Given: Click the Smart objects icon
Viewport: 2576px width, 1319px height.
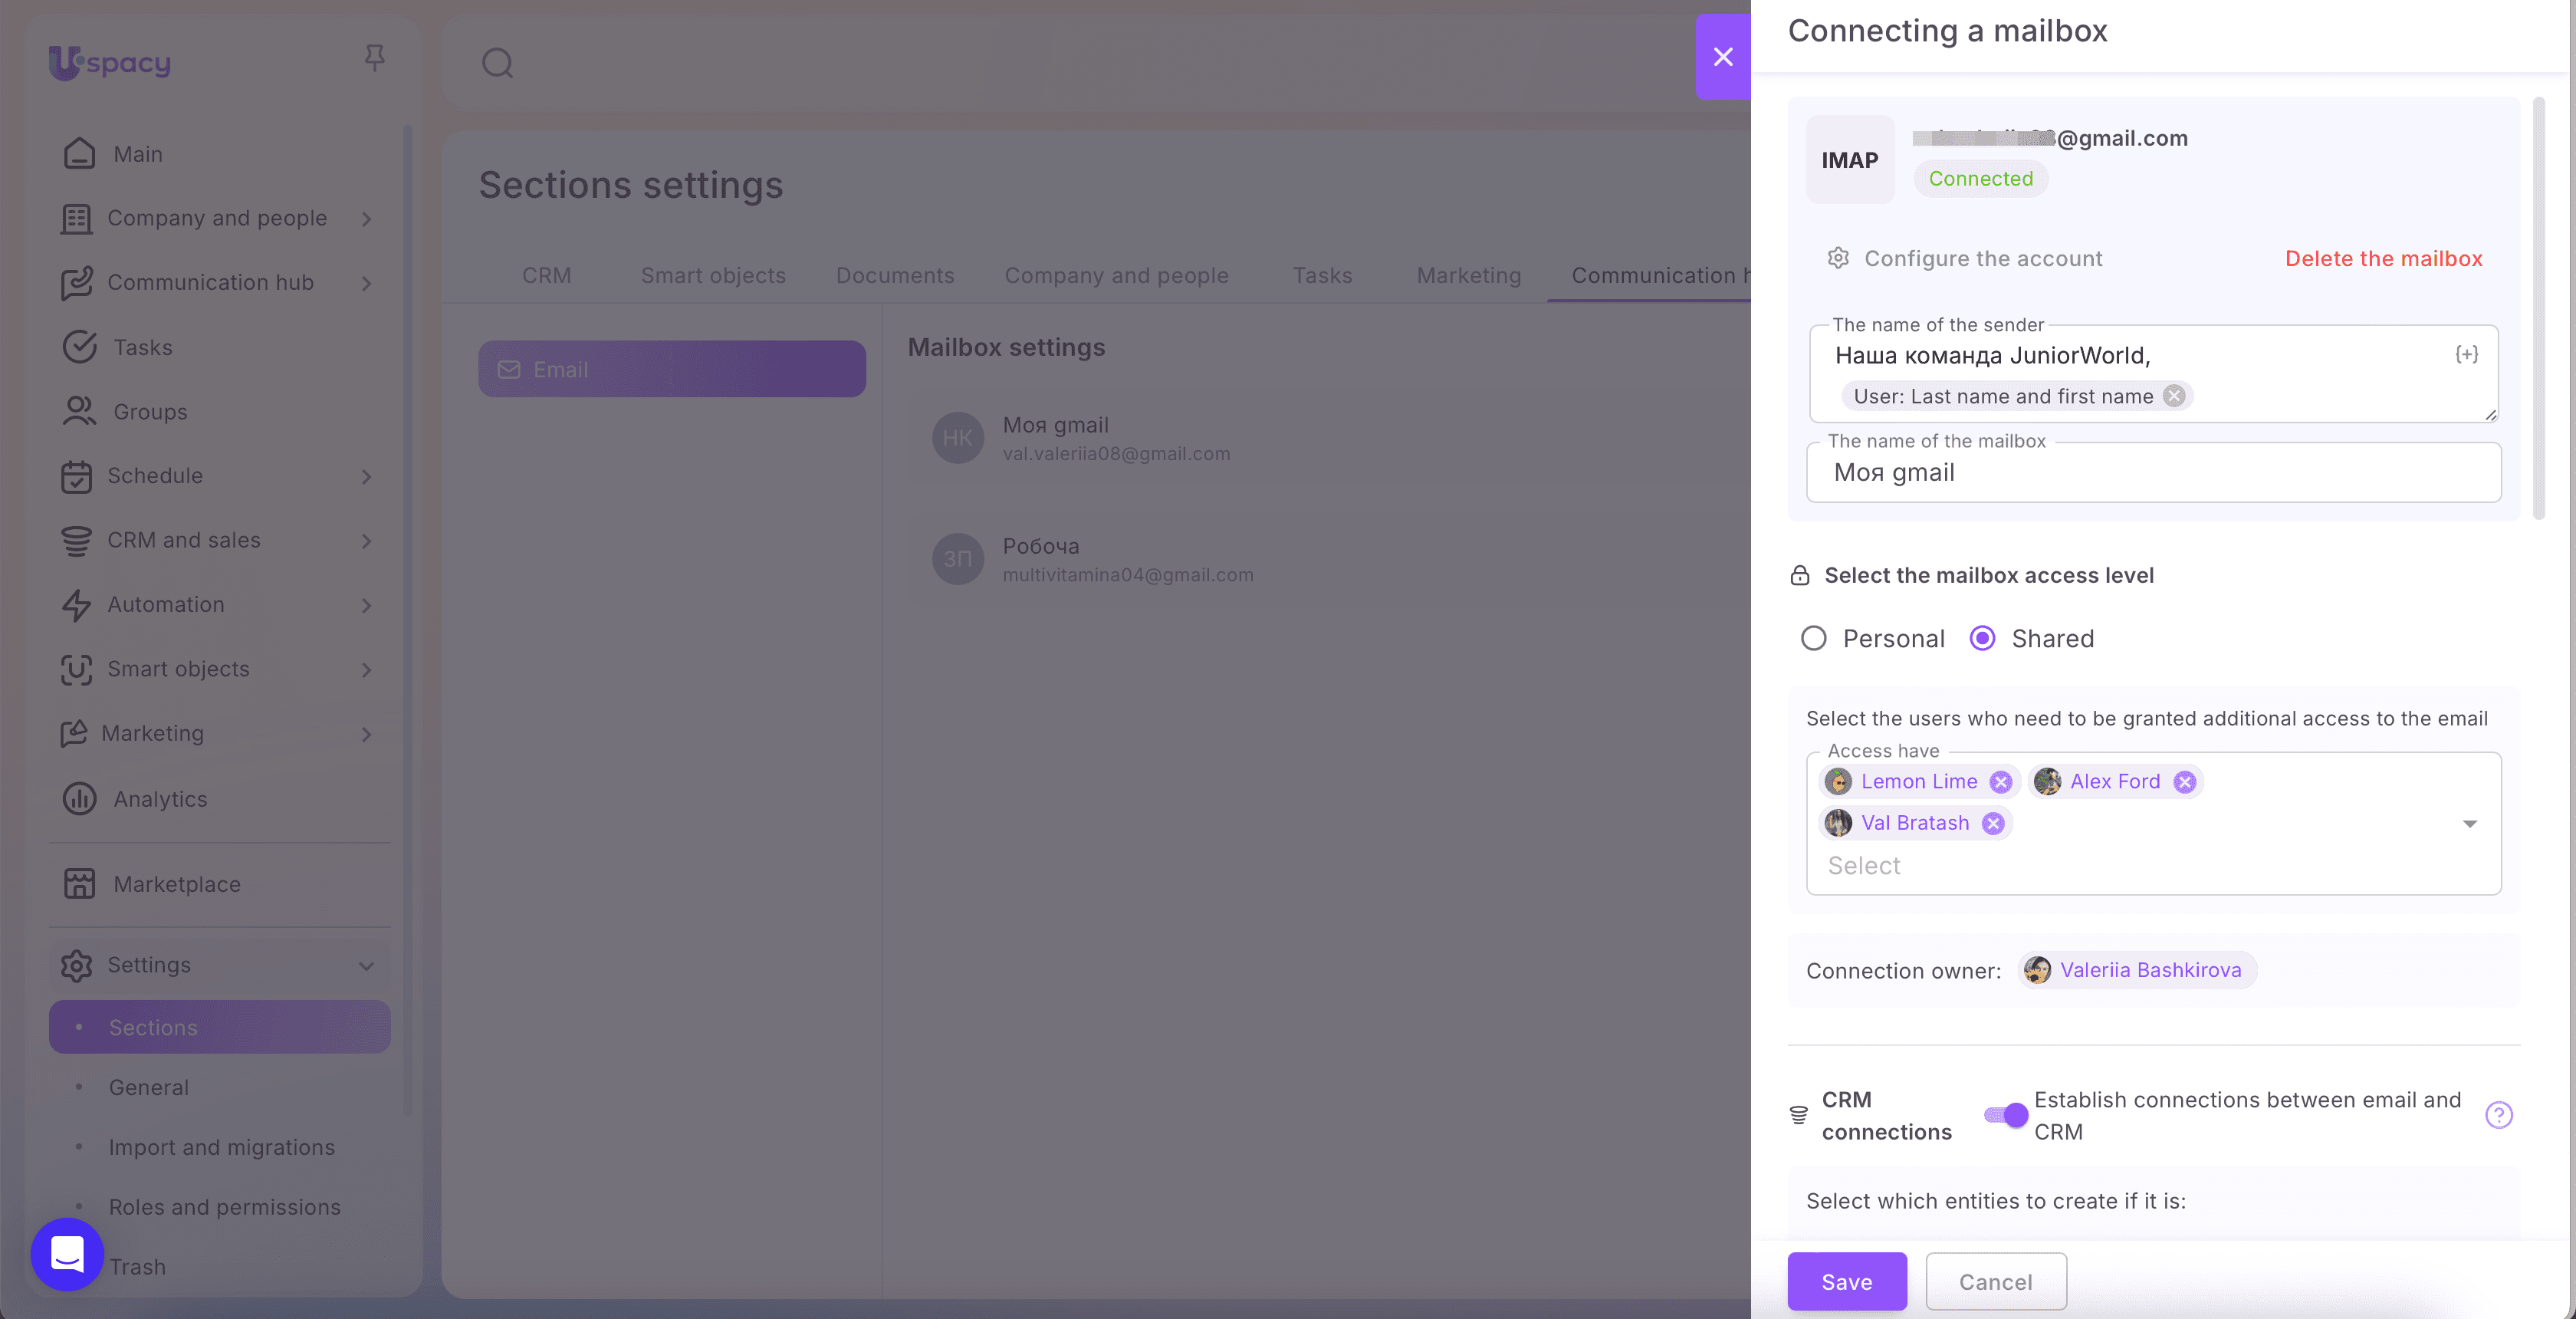Looking at the screenshot, I should 77,669.
